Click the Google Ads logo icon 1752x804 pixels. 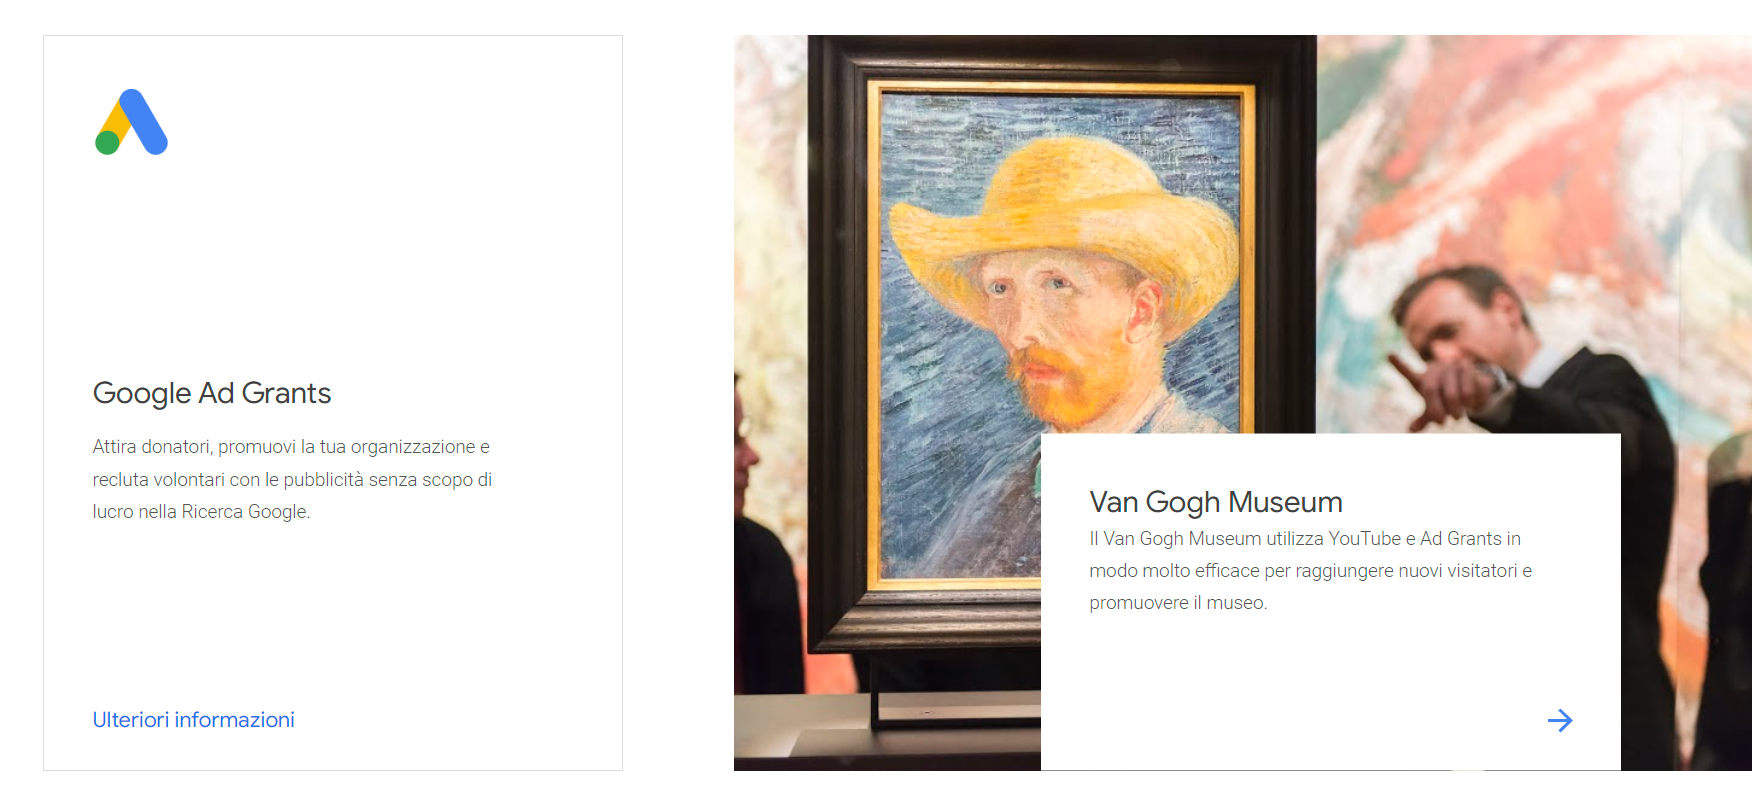tap(131, 122)
